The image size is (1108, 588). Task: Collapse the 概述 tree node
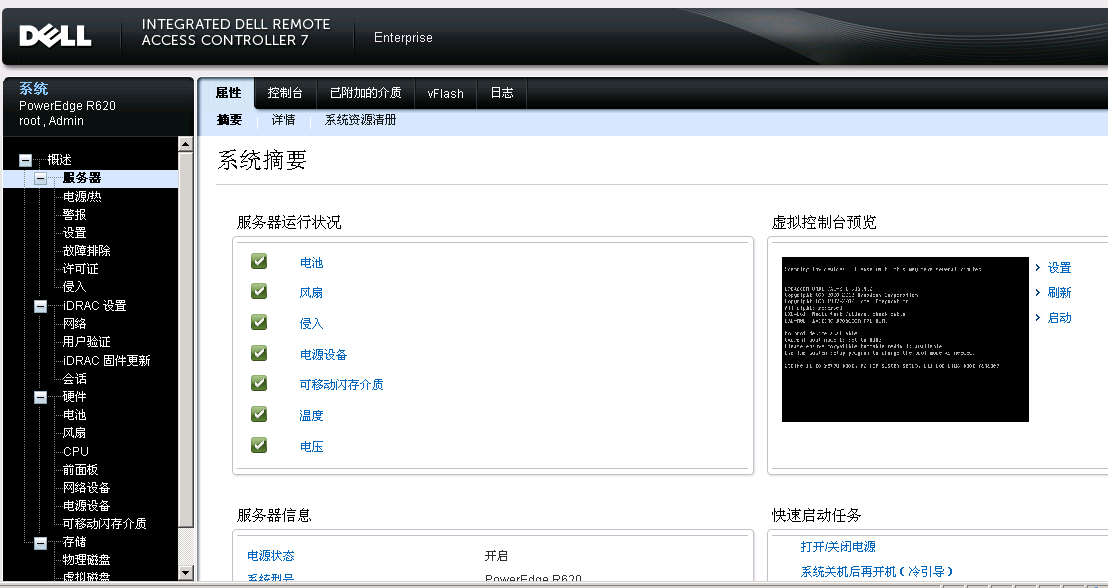pos(25,160)
